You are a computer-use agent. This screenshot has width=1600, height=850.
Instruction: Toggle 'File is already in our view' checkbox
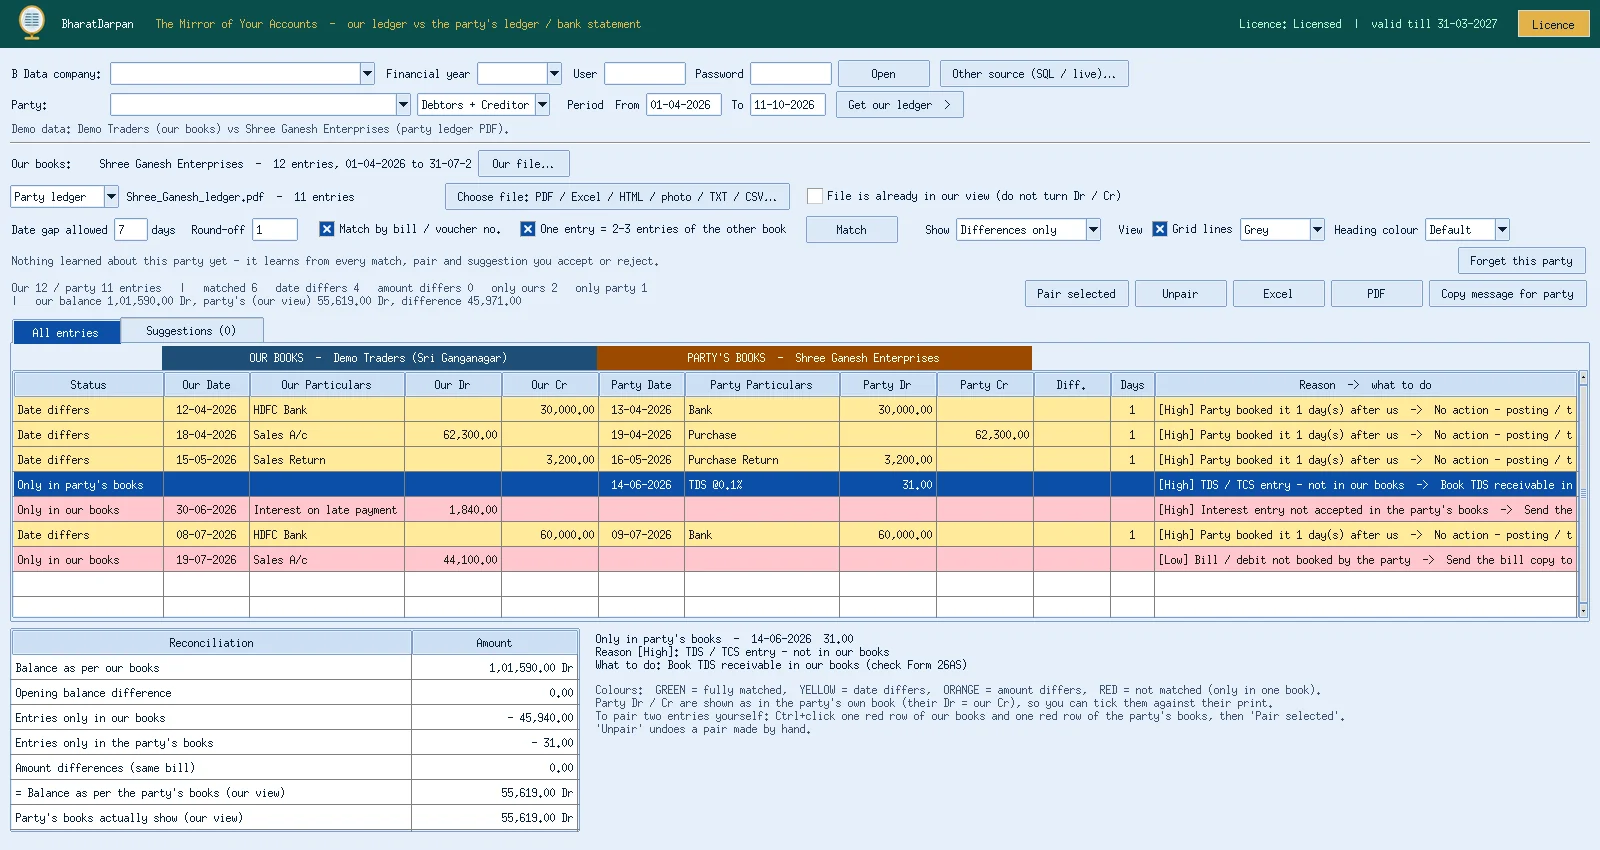[815, 196]
